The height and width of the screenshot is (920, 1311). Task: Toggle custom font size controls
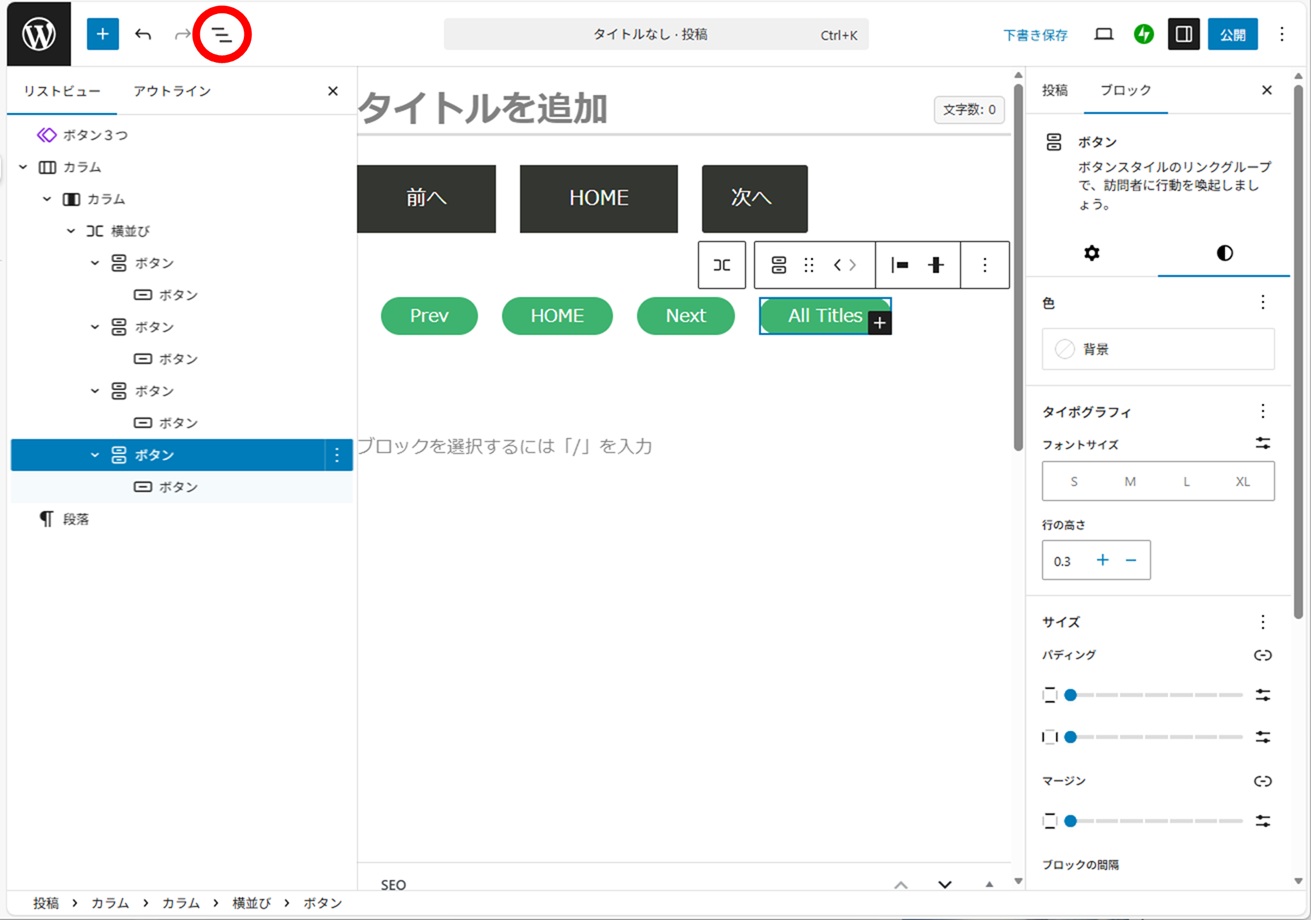pos(1263,444)
